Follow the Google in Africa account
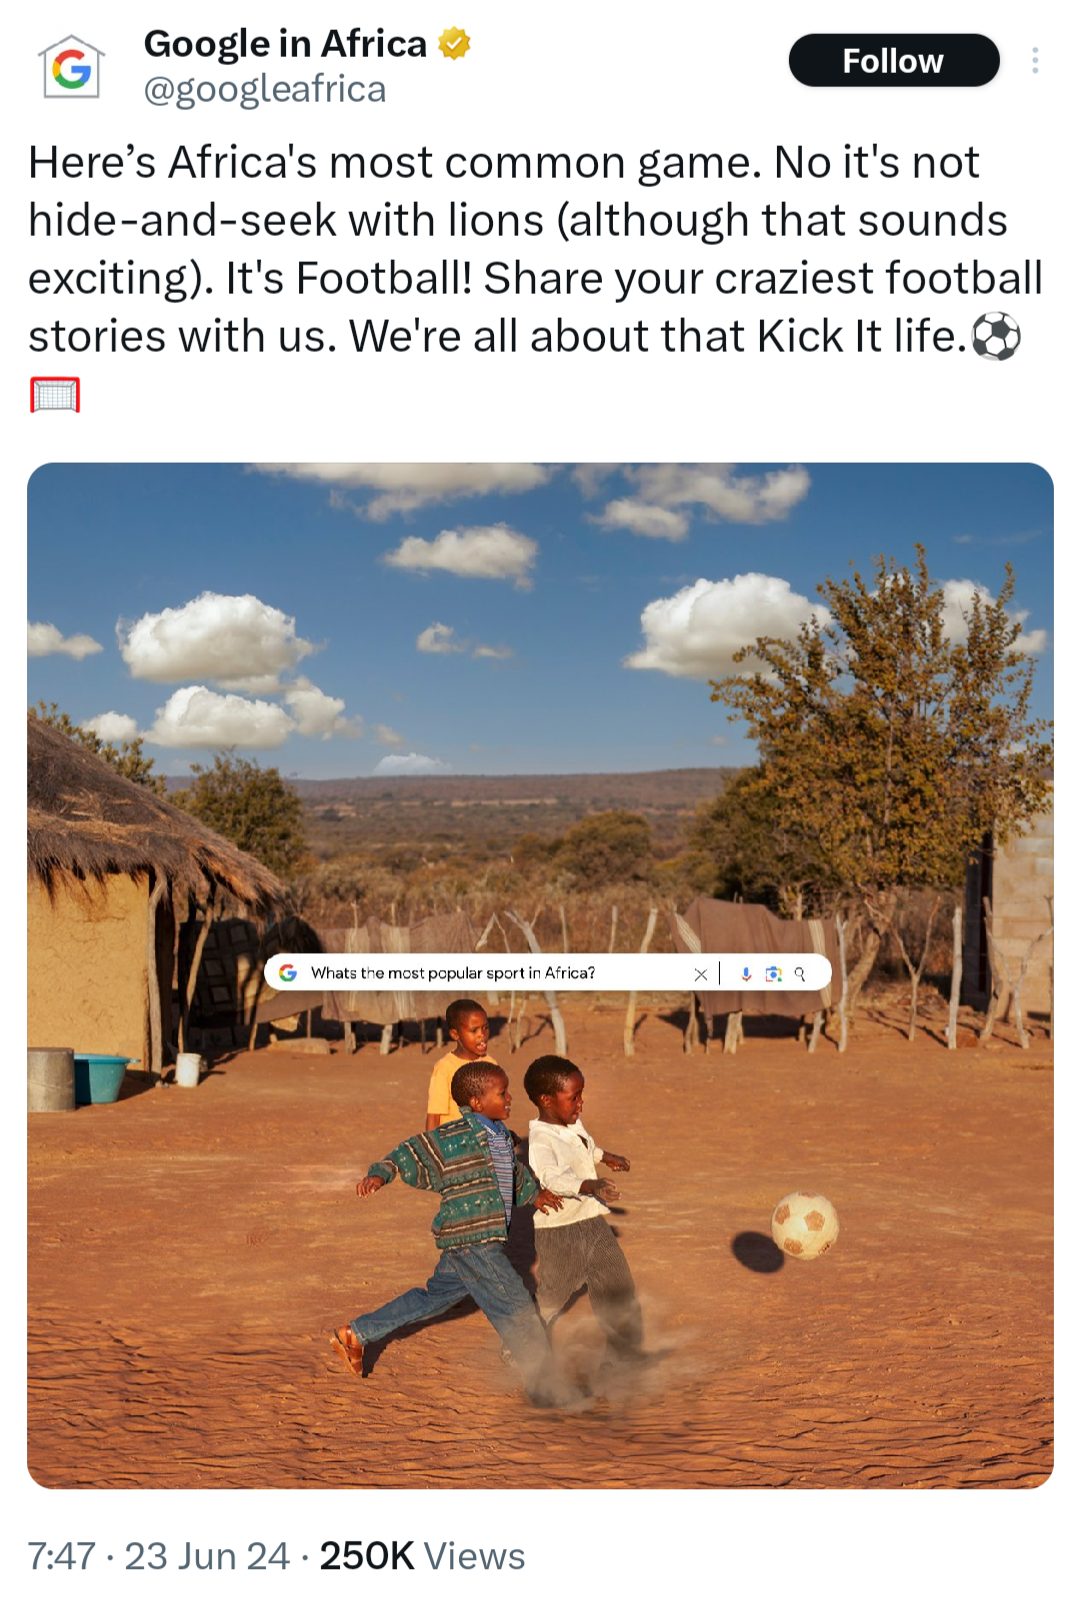 click(893, 61)
